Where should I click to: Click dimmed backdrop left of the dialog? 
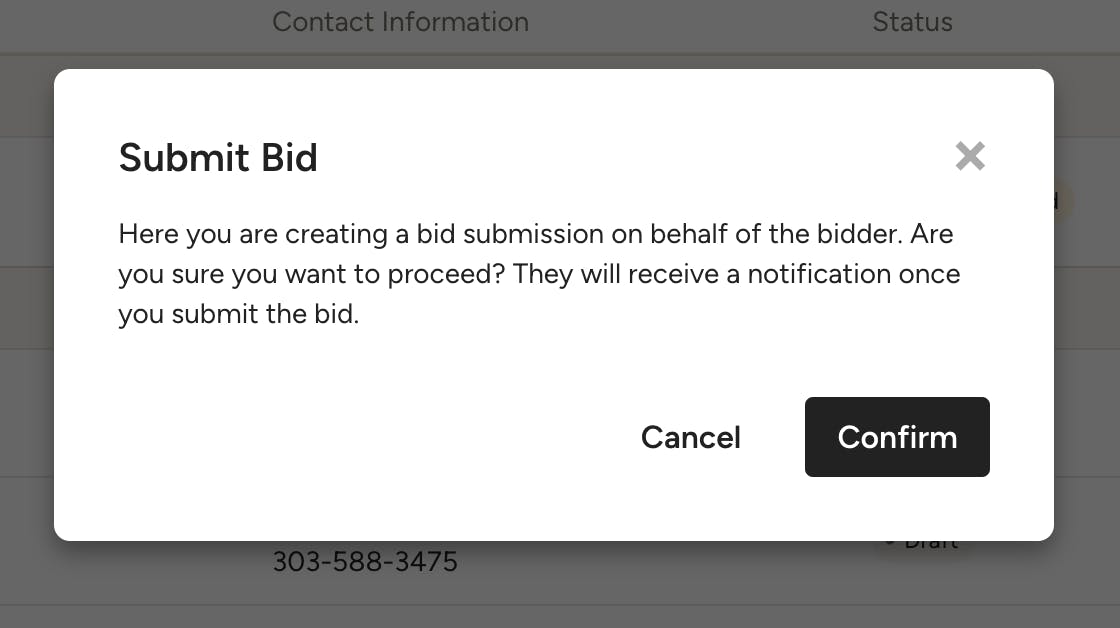(x=26, y=300)
